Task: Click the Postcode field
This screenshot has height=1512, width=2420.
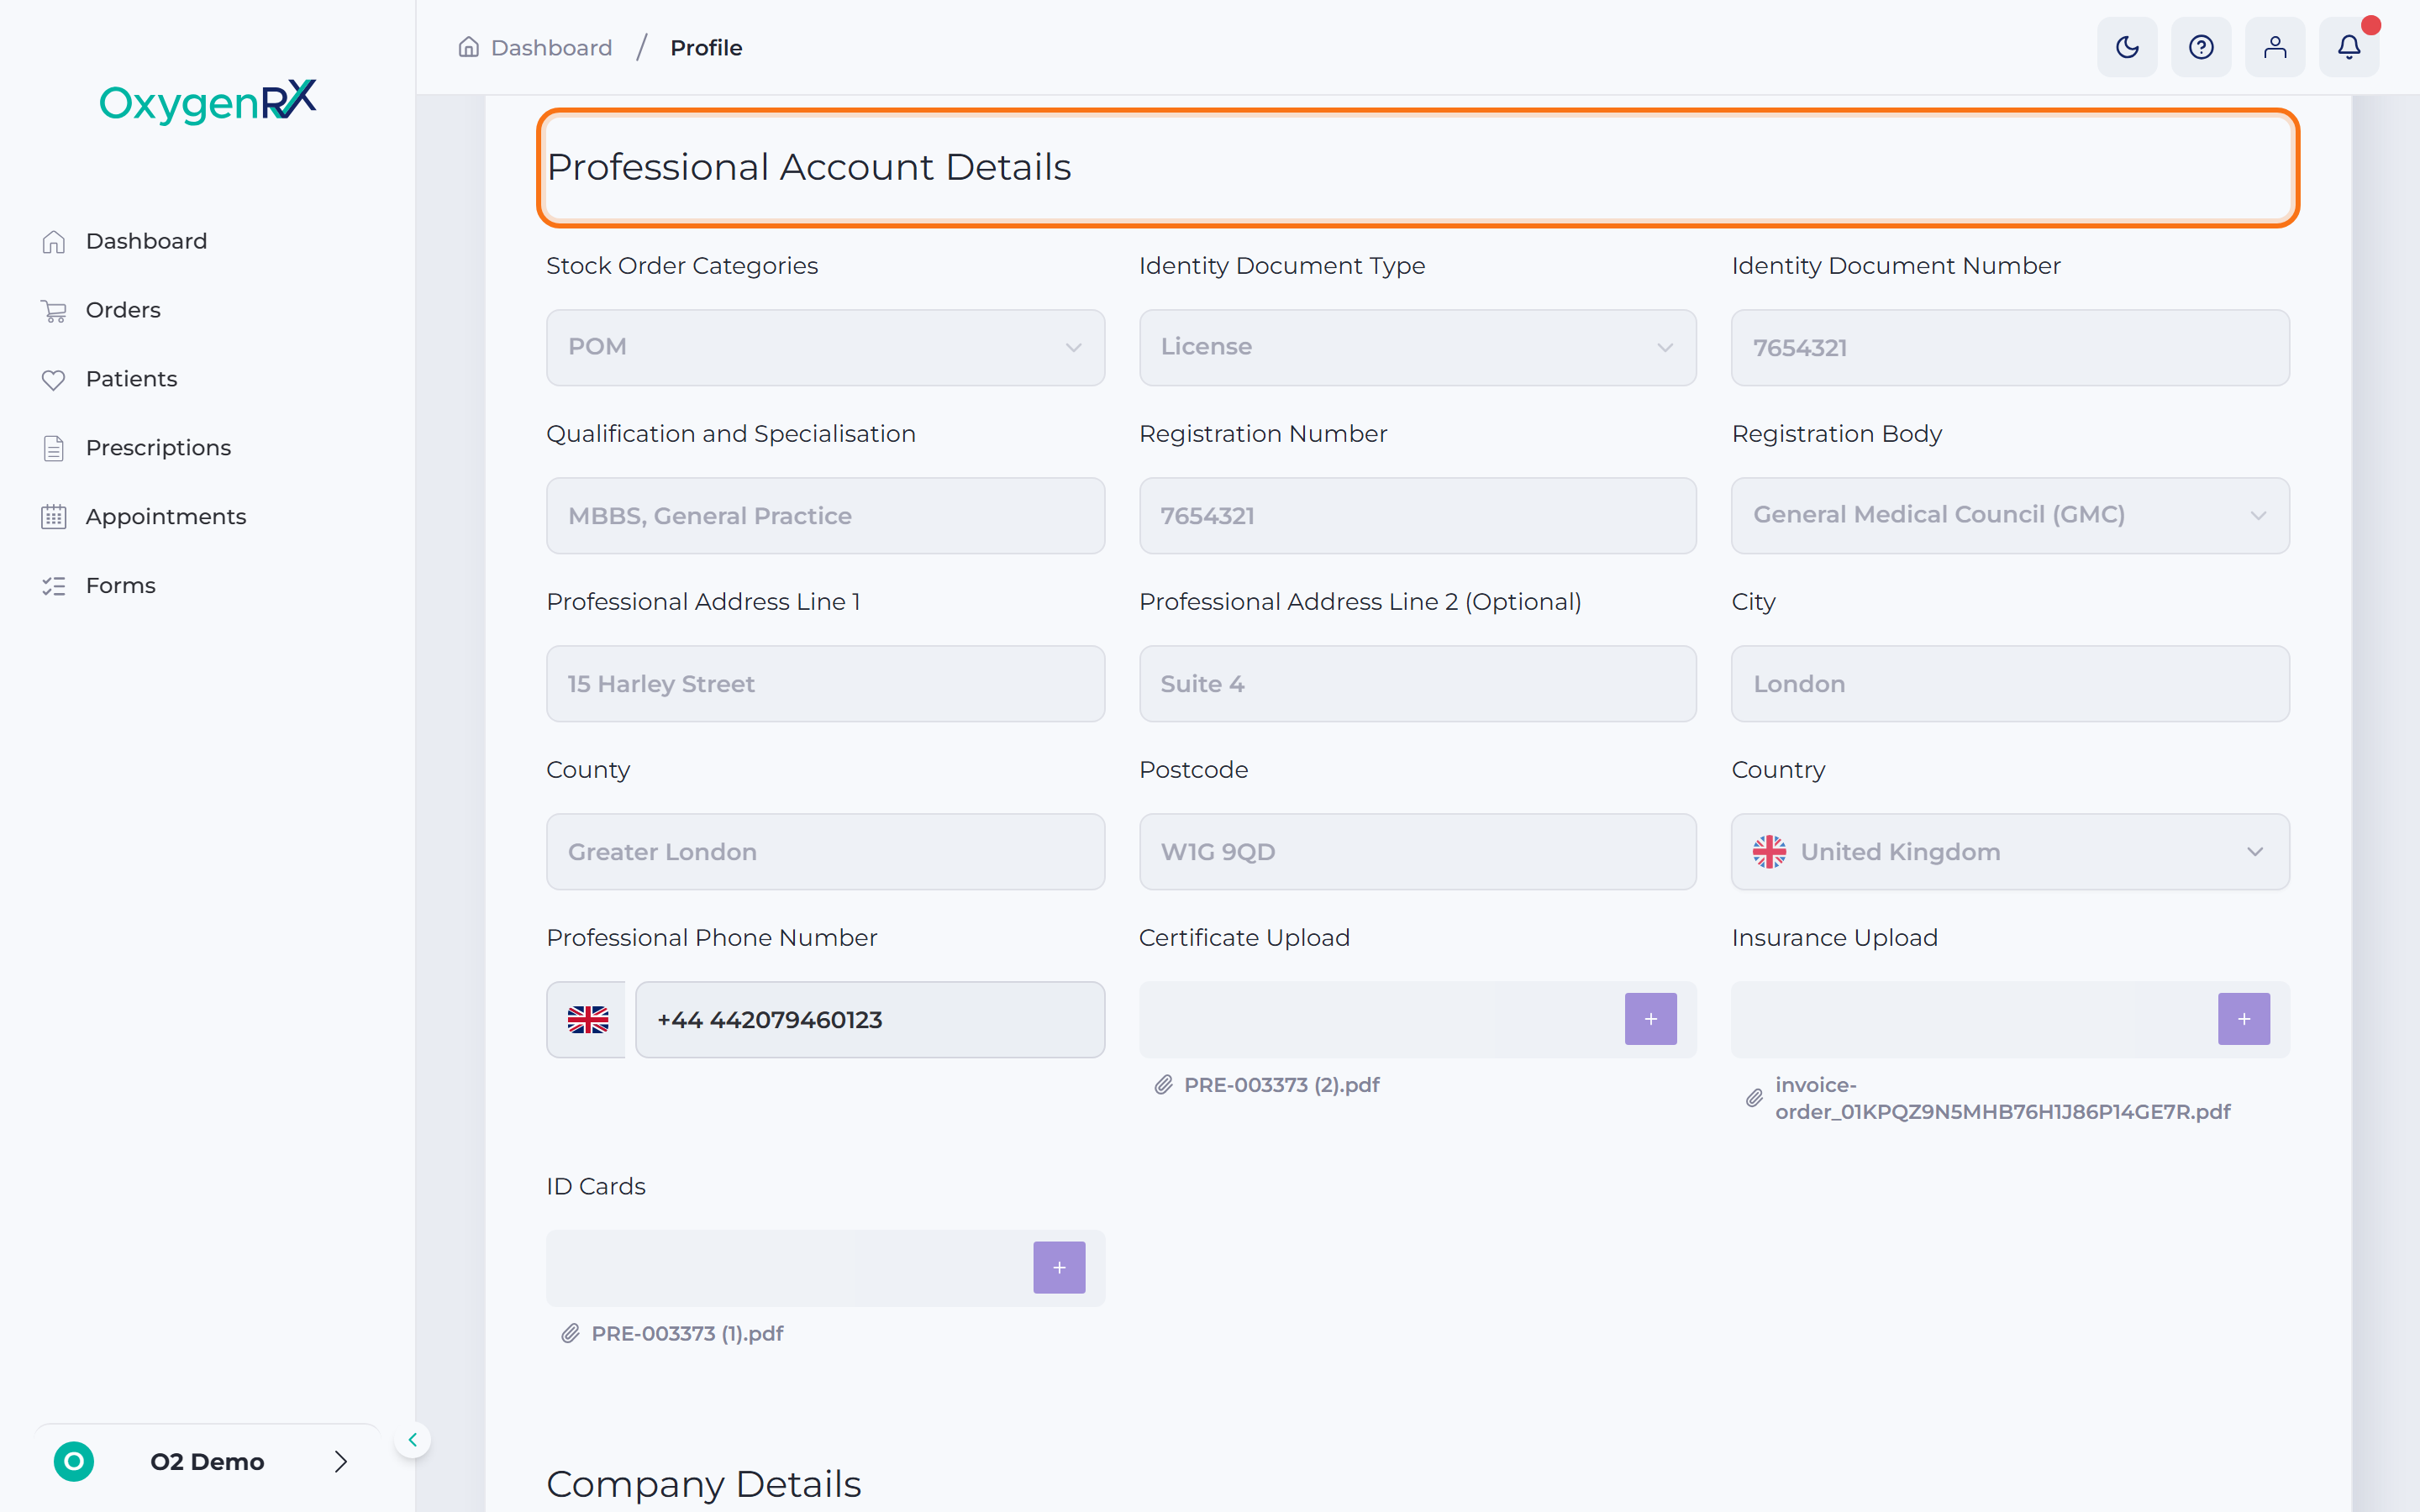Action: (1417, 851)
